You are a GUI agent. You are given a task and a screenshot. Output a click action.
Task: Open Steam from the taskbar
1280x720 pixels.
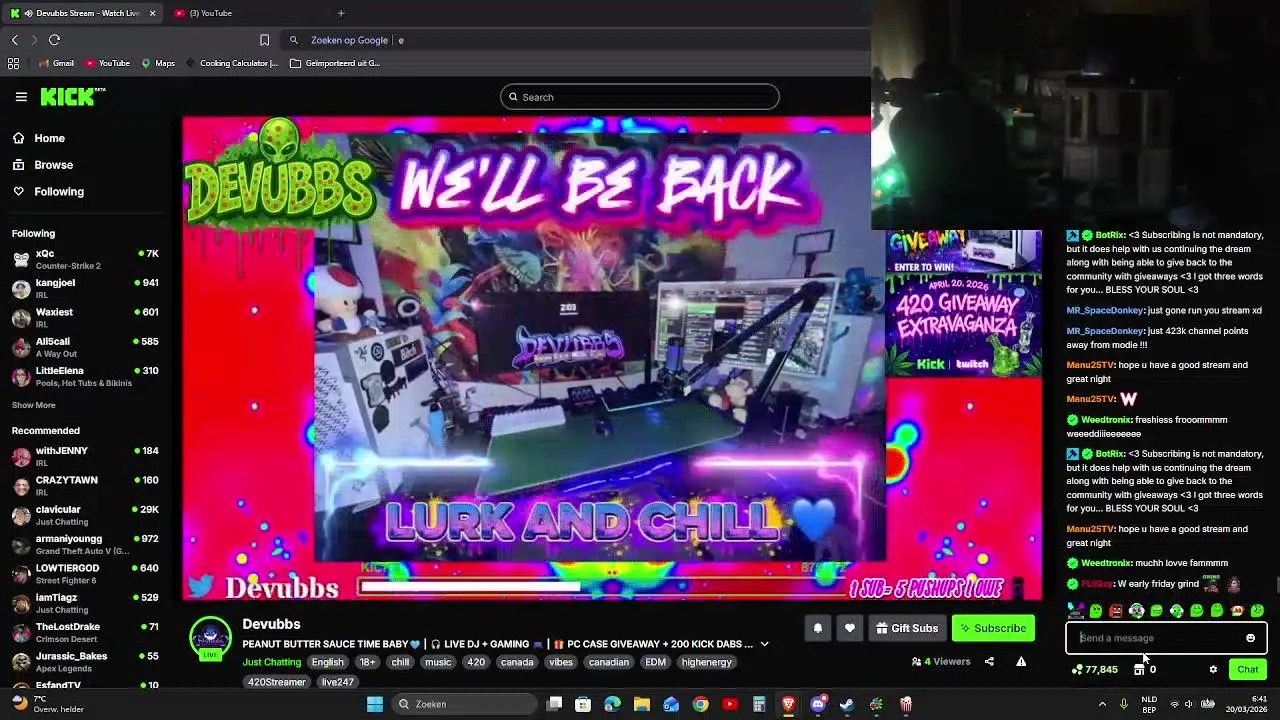847,704
